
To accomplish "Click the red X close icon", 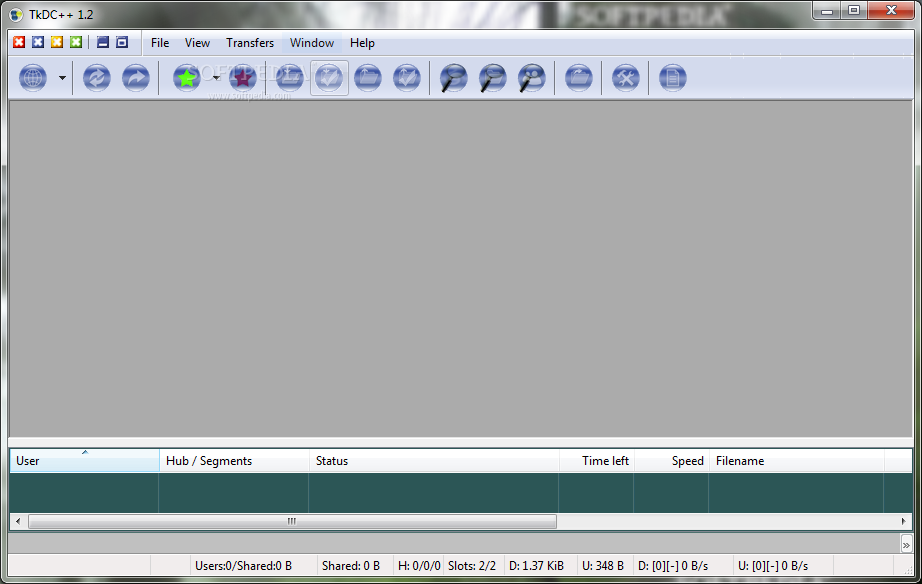I will 19,42.
